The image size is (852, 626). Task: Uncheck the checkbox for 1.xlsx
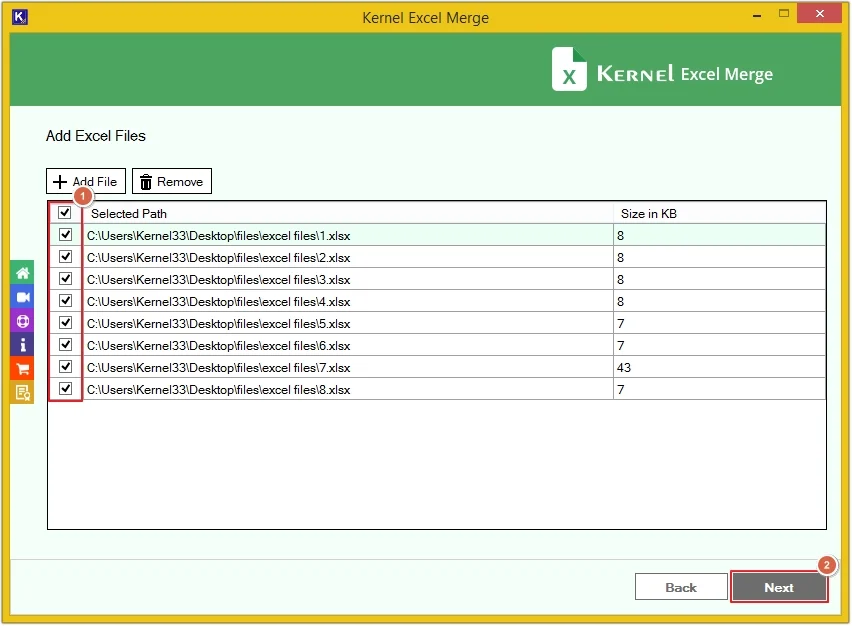click(65, 235)
